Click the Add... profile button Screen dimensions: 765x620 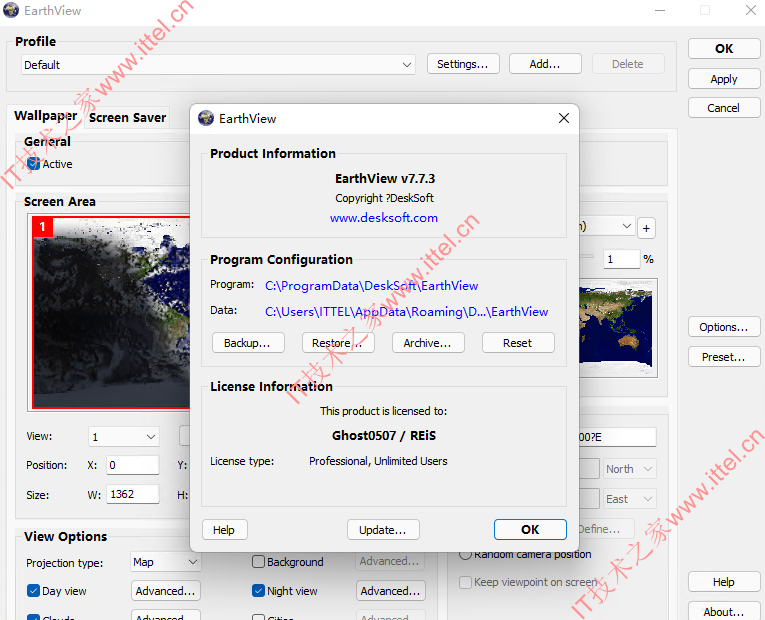pyautogui.click(x=545, y=64)
